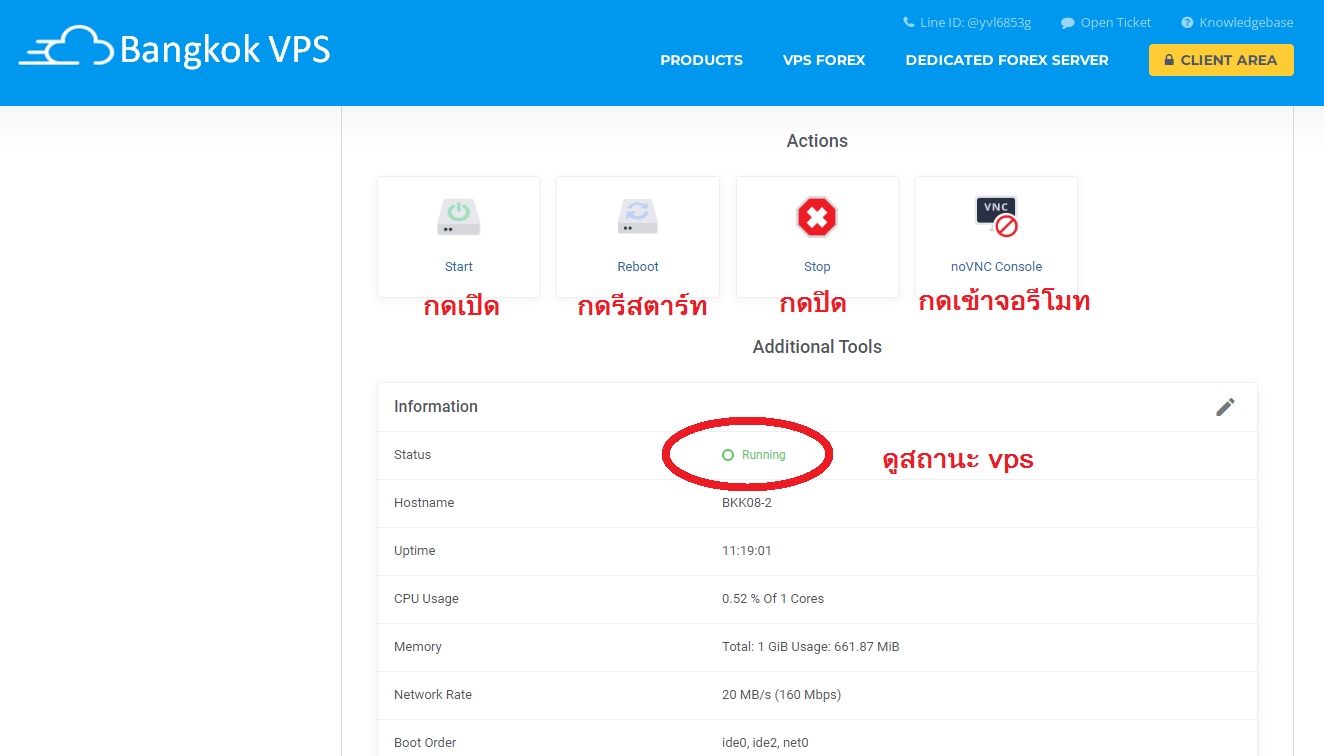Click the Stop label link
Image resolution: width=1324 pixels, height=756 pixels.
coord(817,267)
